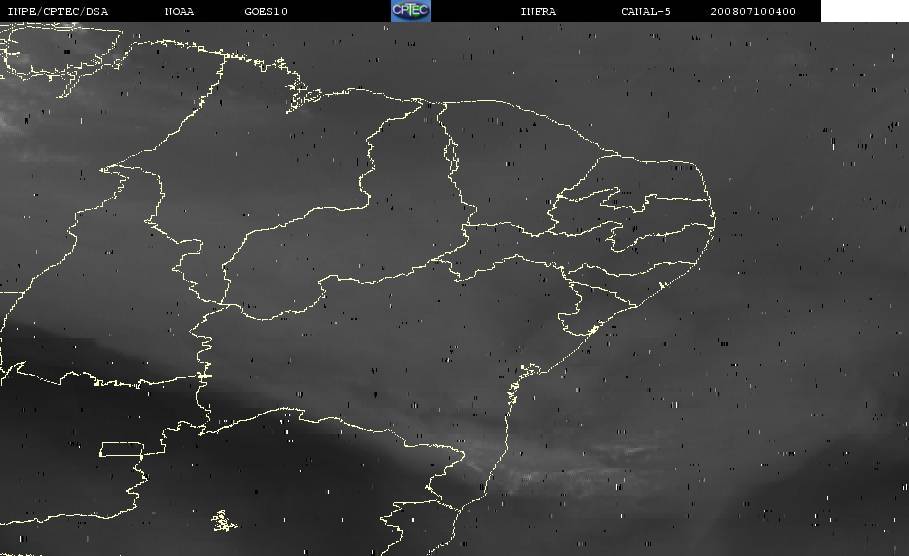The width and height of the screenshot is (909, 556).
Task: Click the CPTEC logo in the header
Action: [x=410, y=11]
